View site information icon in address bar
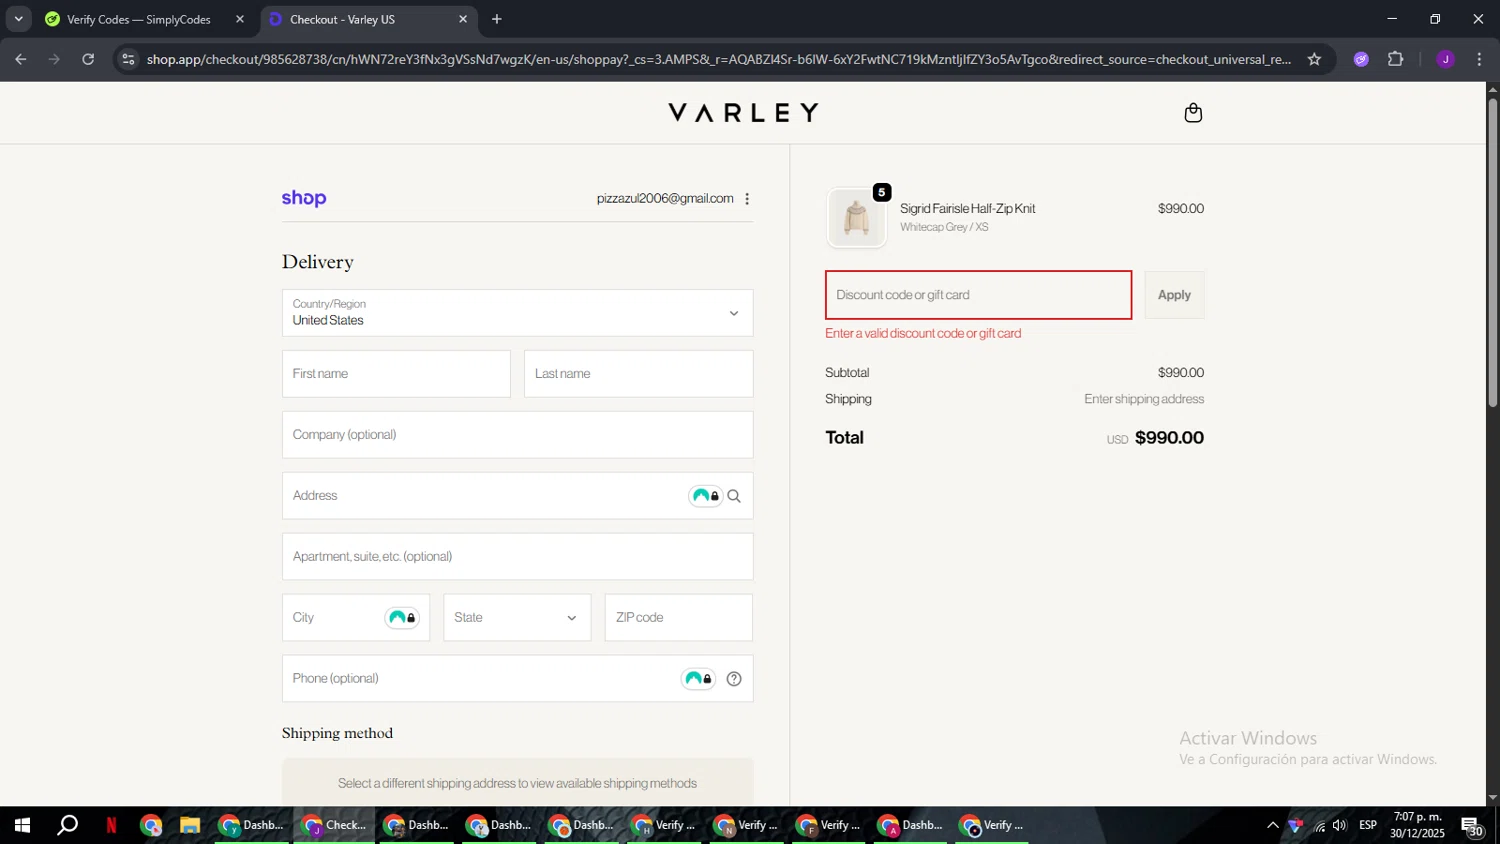Image resolution: width=1500 pixels, height=844 pixels. pyautogui.click(x=127, y=59)
